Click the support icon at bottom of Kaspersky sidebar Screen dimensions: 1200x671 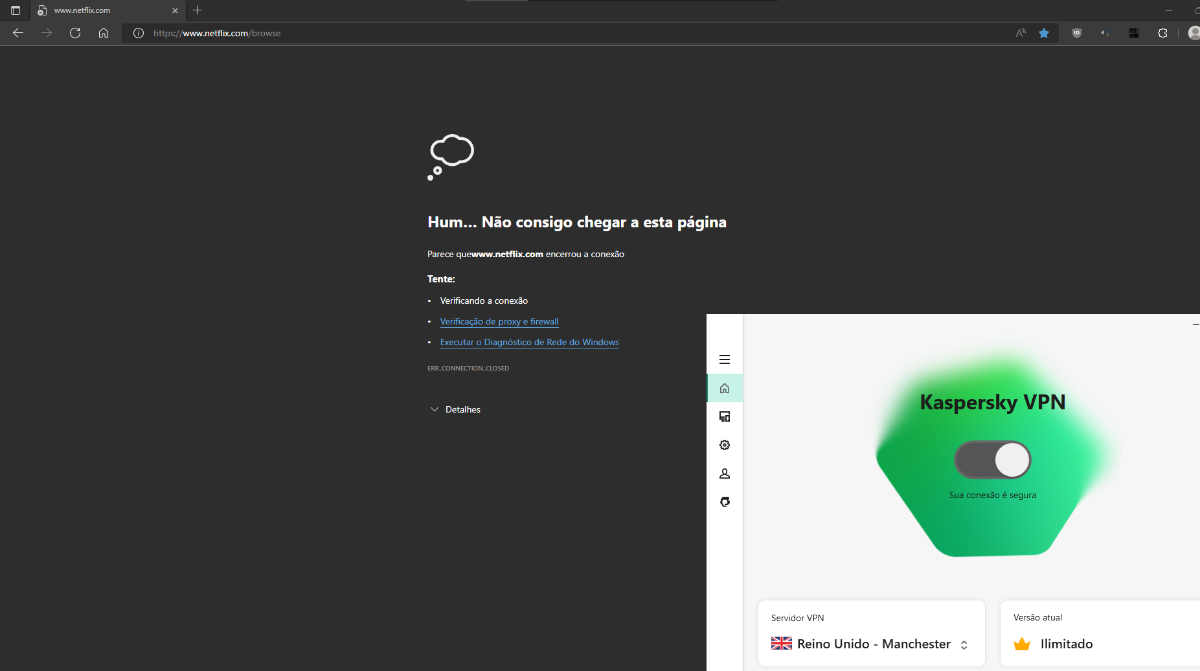click(725, 502)
